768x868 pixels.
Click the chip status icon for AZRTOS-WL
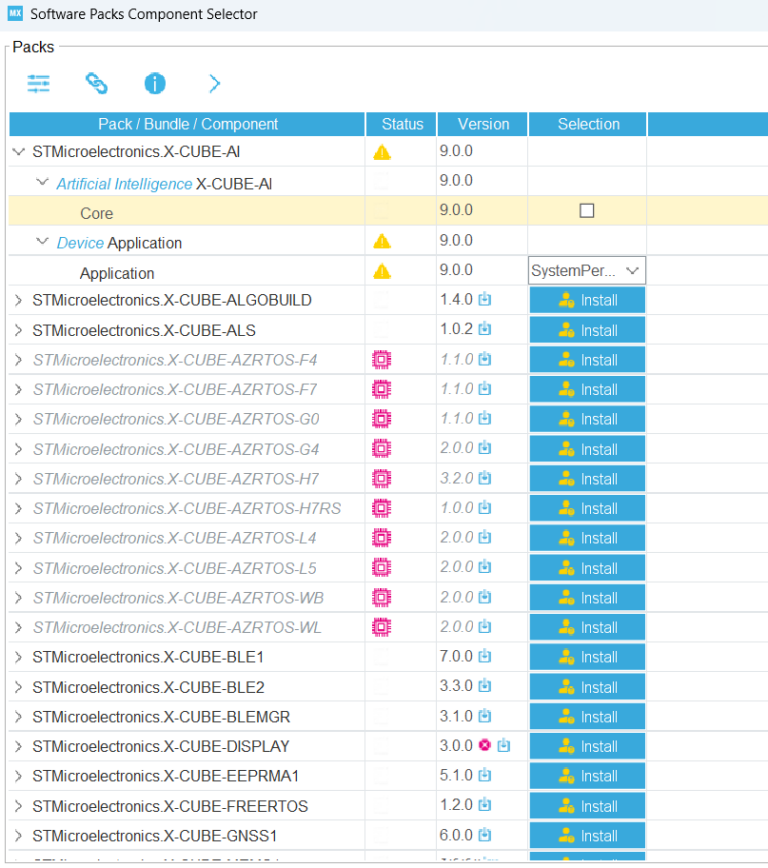pos(382,627)
